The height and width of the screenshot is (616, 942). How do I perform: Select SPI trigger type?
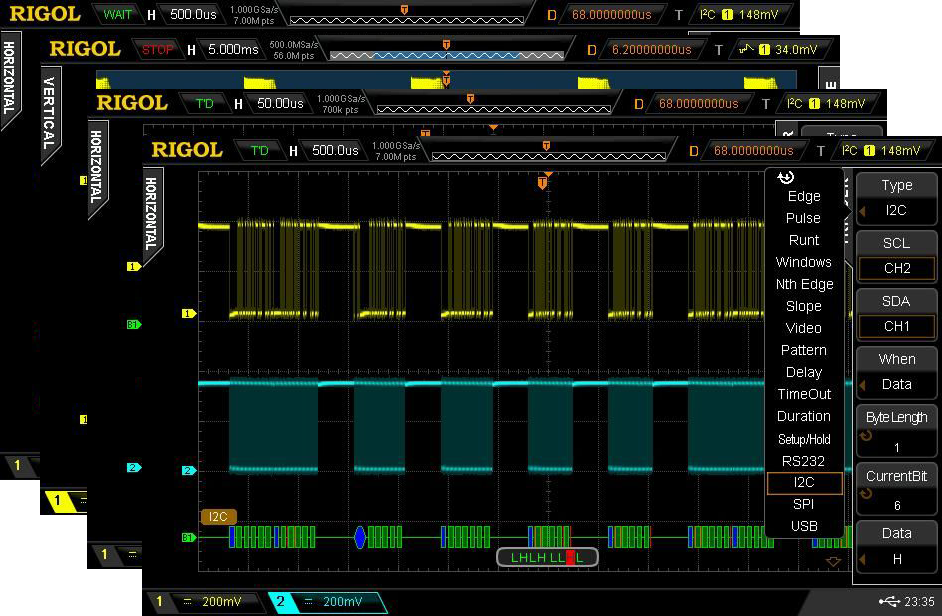[x=804, y=504]
